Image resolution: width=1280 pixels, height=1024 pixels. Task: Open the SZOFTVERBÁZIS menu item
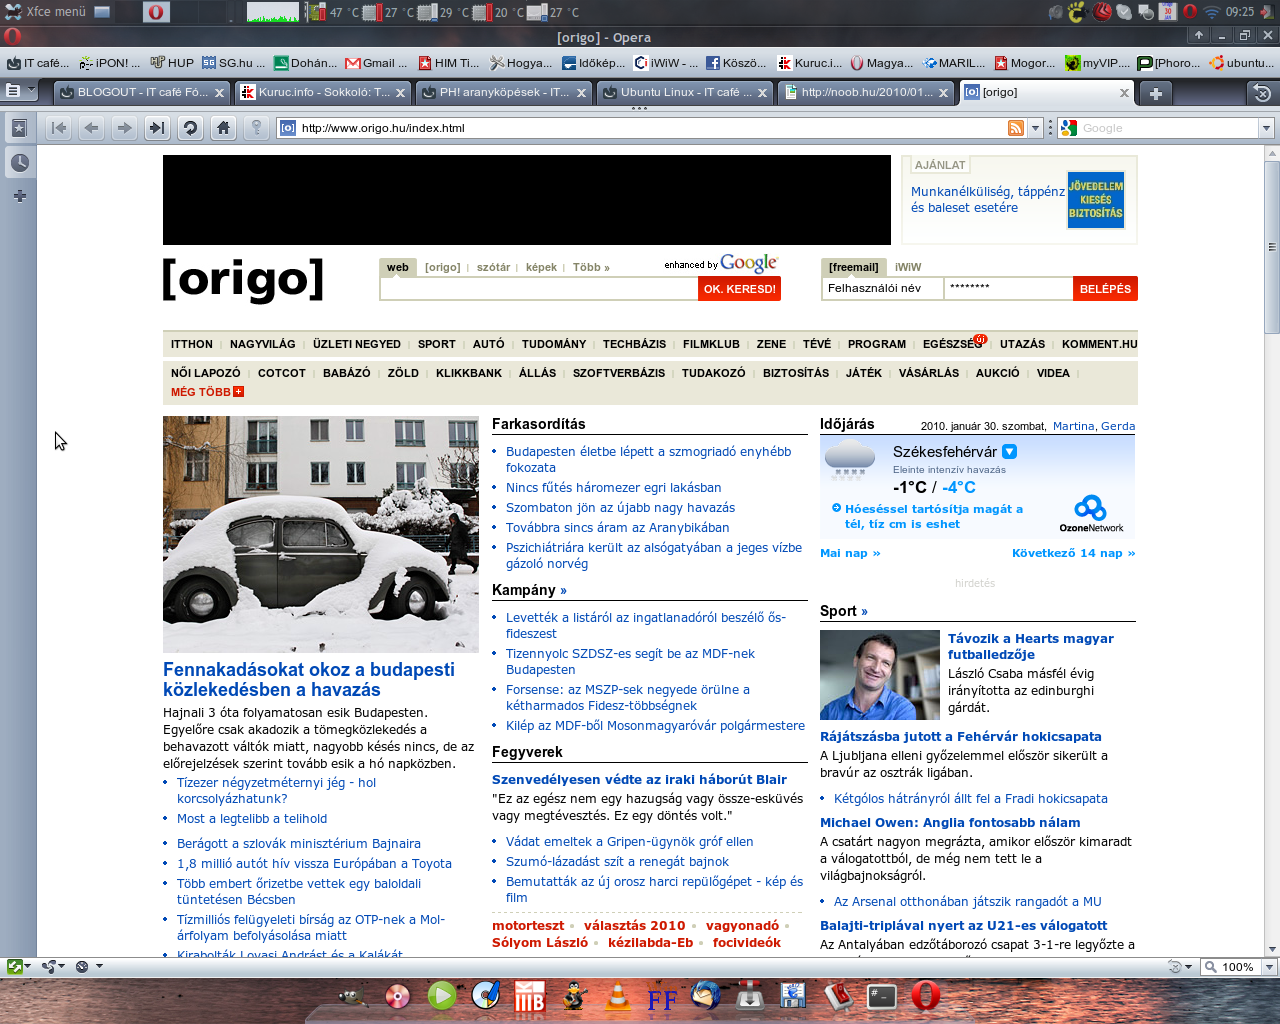point(619,373)
